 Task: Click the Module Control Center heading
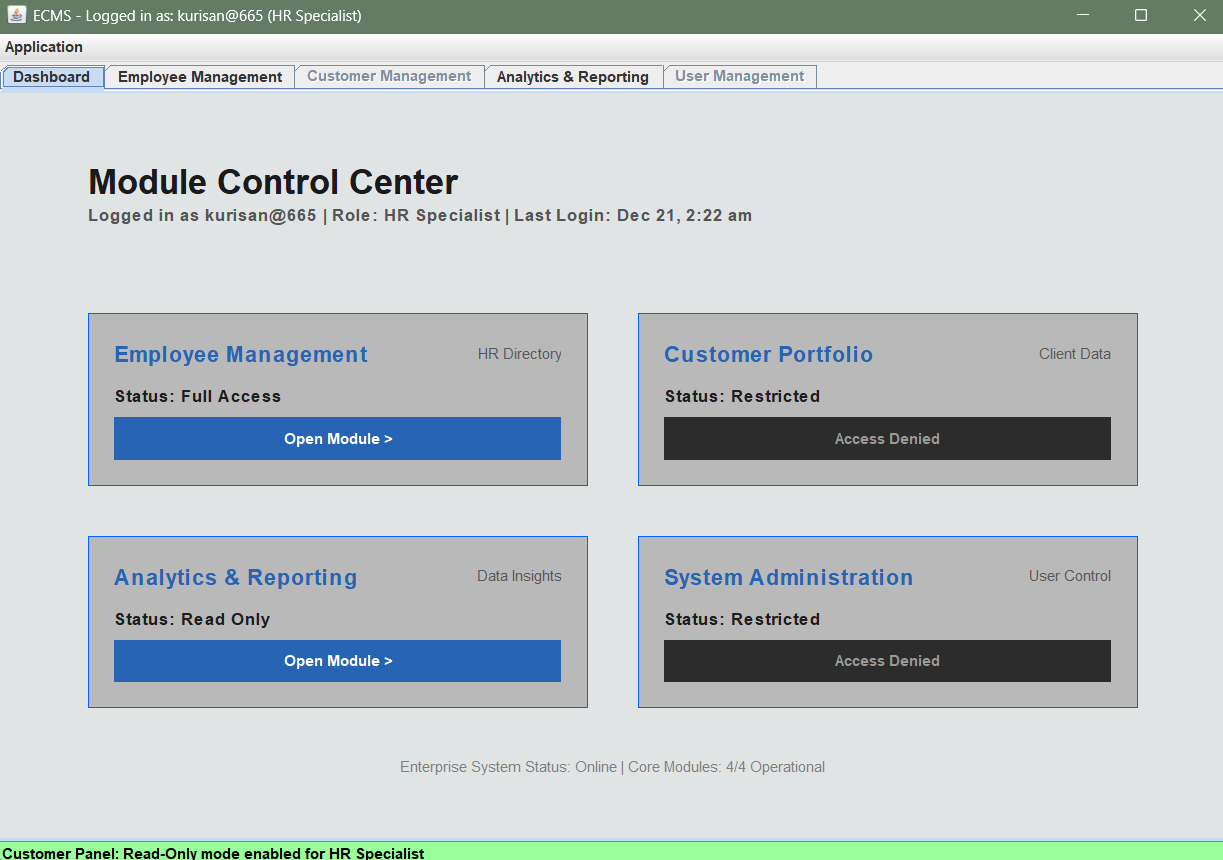[272, 182]
